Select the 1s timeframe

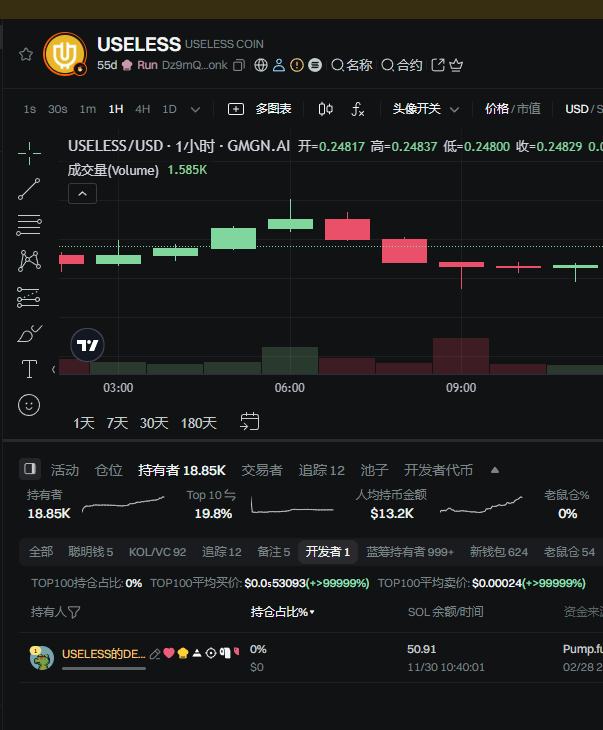tap(30, 109)
